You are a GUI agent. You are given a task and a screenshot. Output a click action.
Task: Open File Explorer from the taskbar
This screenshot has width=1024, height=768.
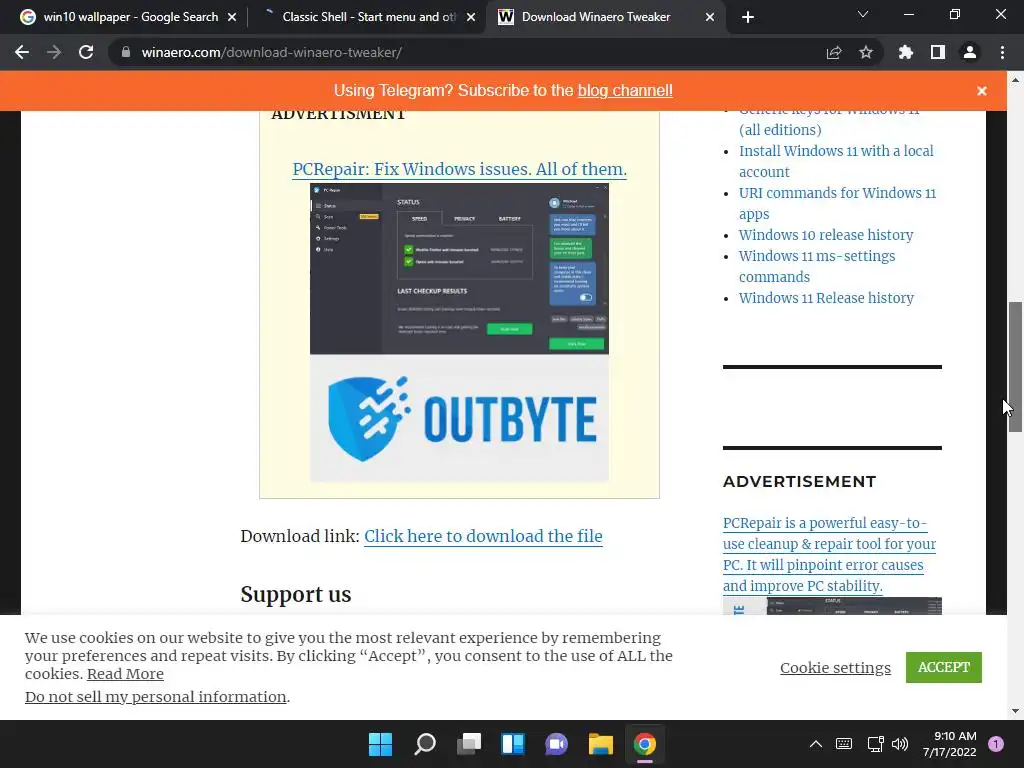[601, 744]
